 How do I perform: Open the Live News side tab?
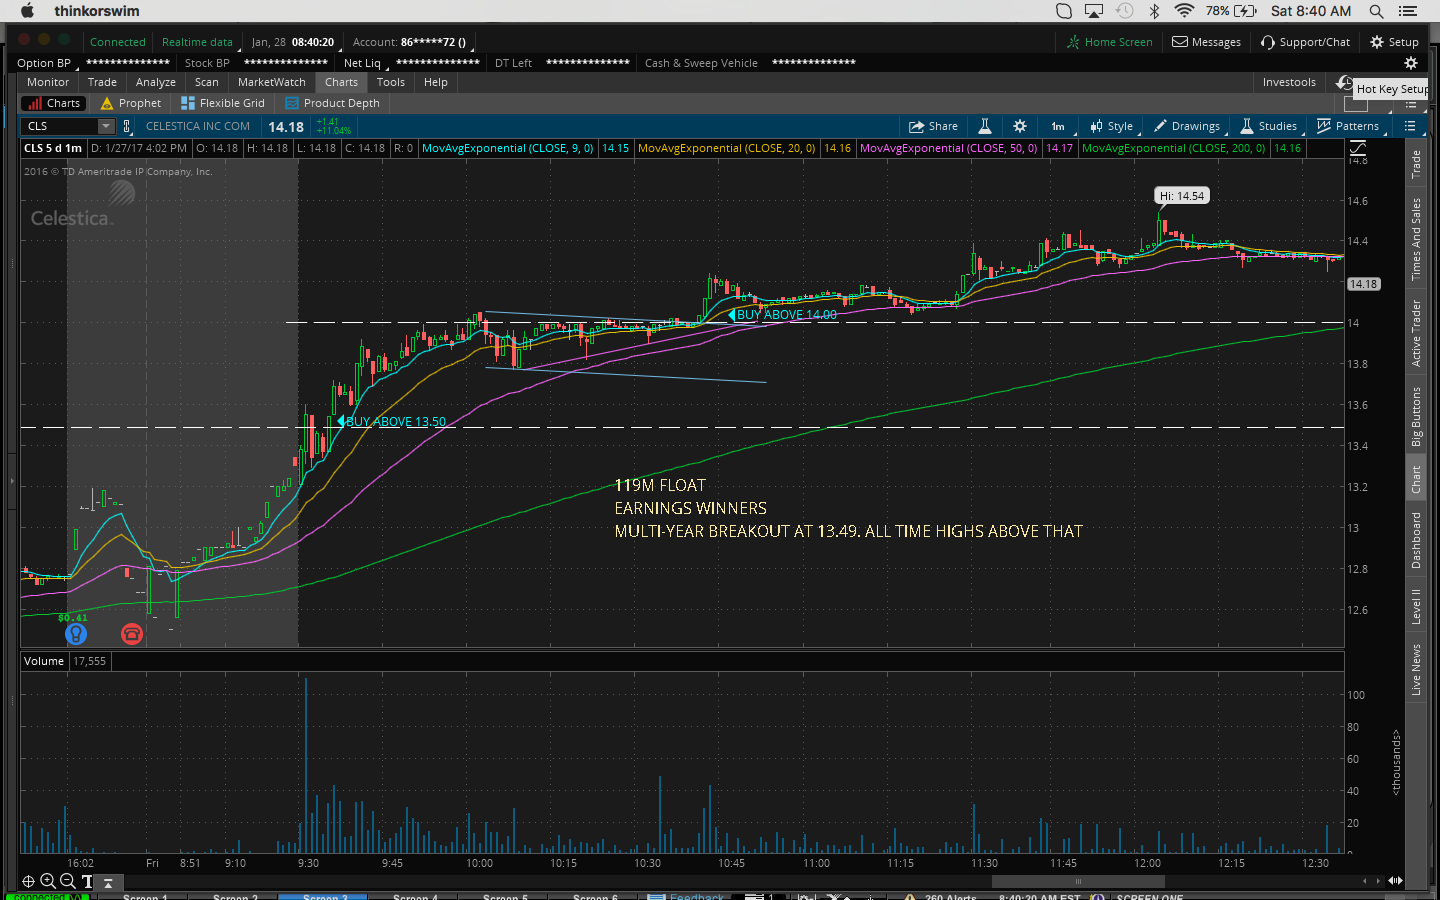point(1416,670)
